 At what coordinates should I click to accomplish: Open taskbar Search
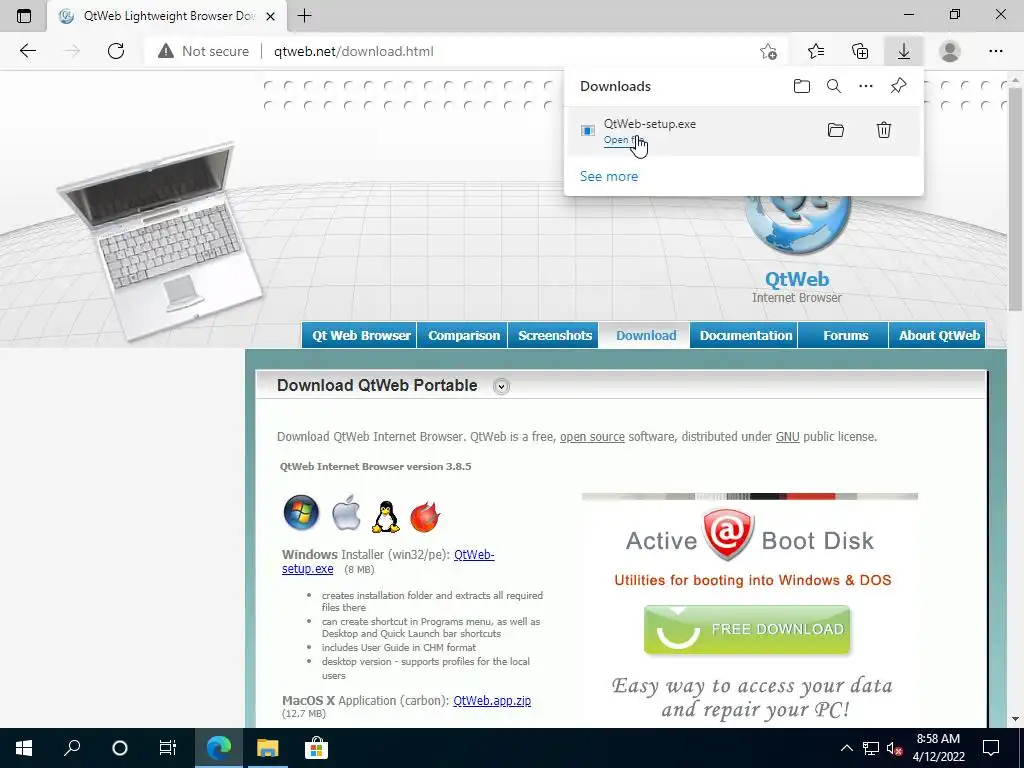[x=72, y=748]
